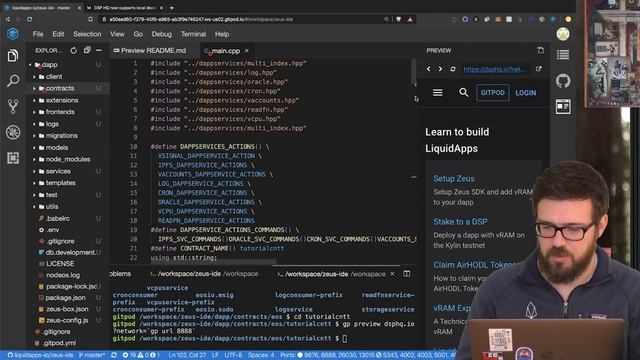Open the Stake to a DSP link
640x360 pixels.
pos(460,222)
